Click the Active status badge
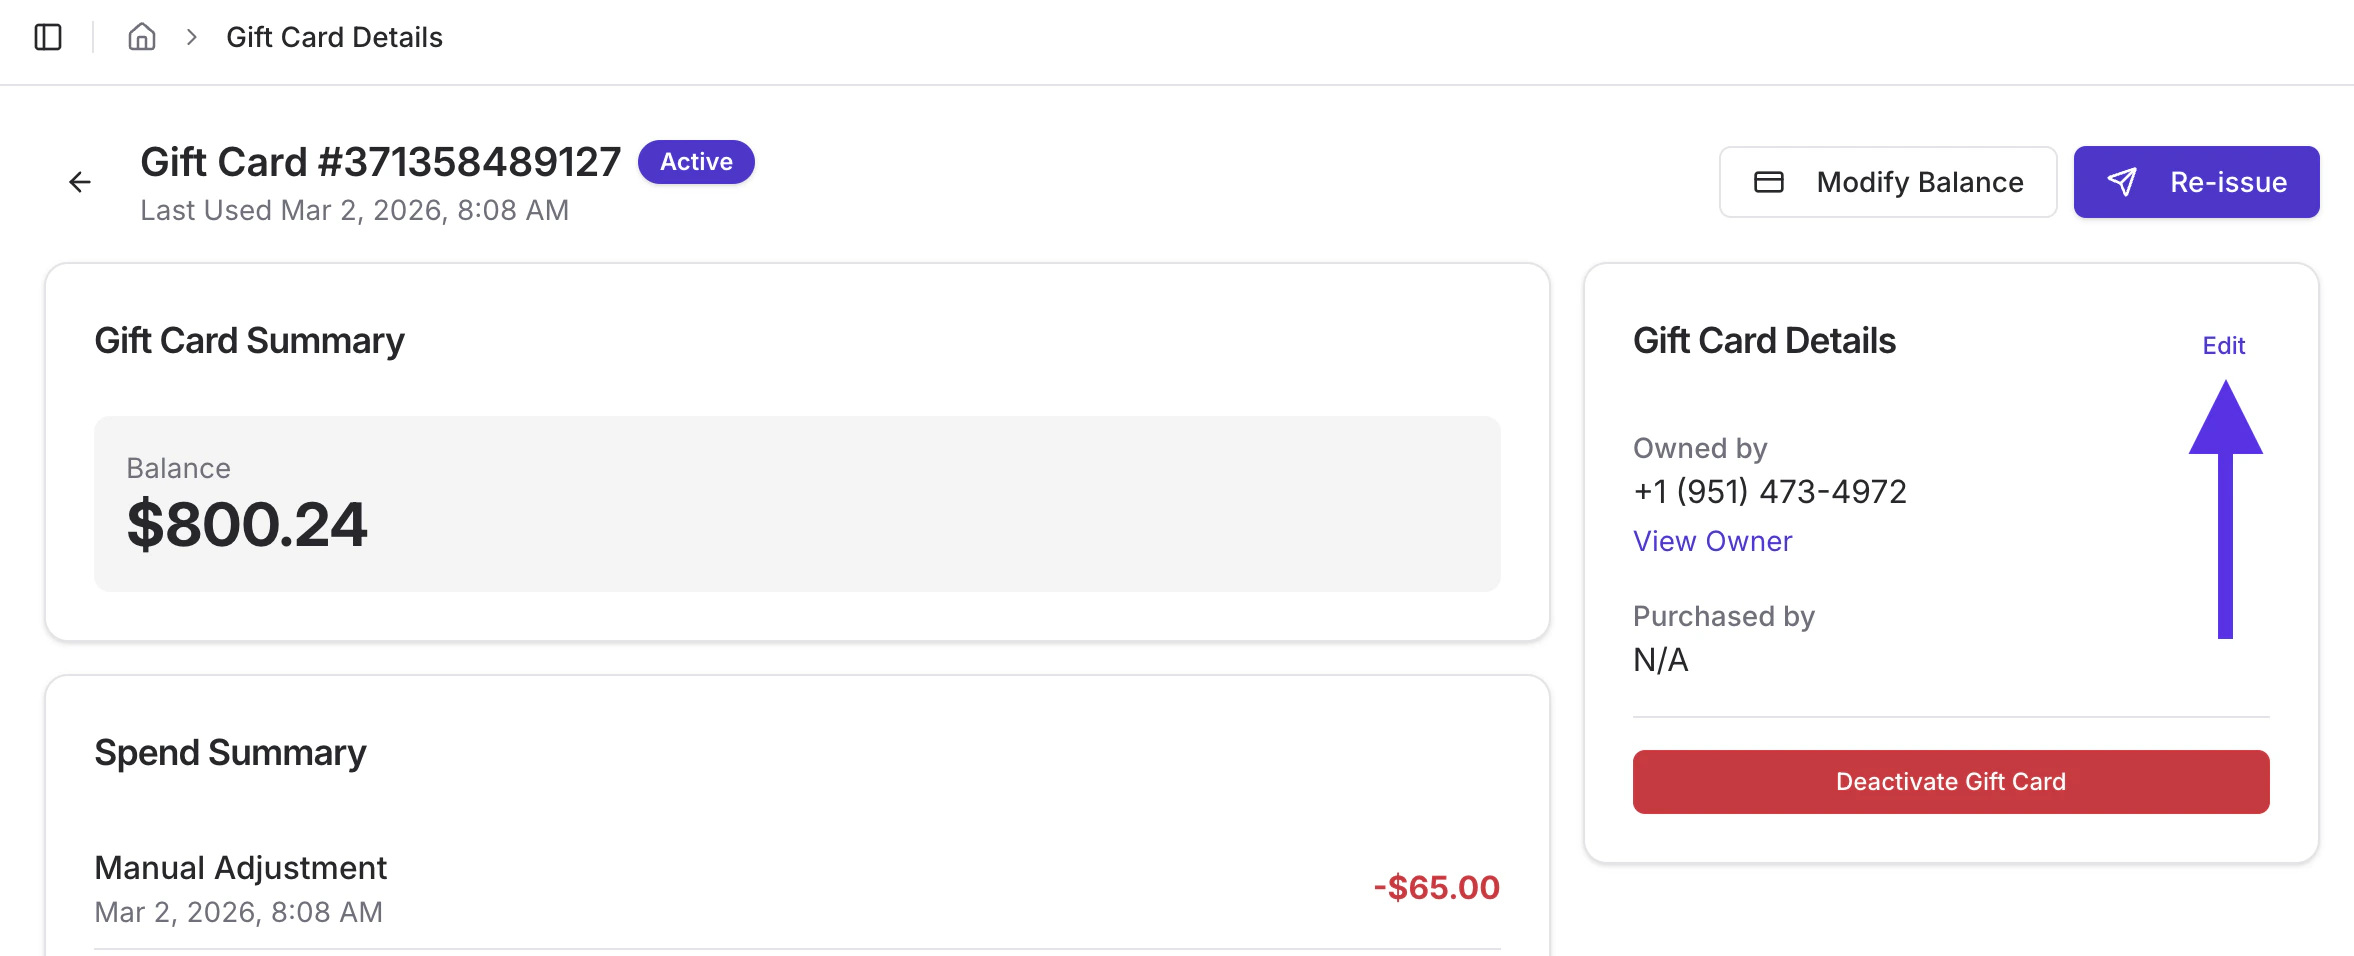 coord(696,162)
